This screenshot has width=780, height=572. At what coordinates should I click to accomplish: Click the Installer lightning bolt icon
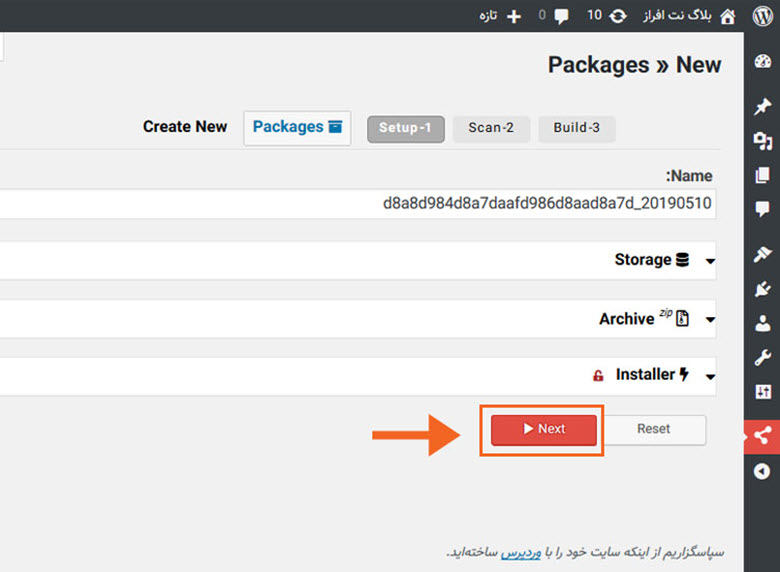684,374
